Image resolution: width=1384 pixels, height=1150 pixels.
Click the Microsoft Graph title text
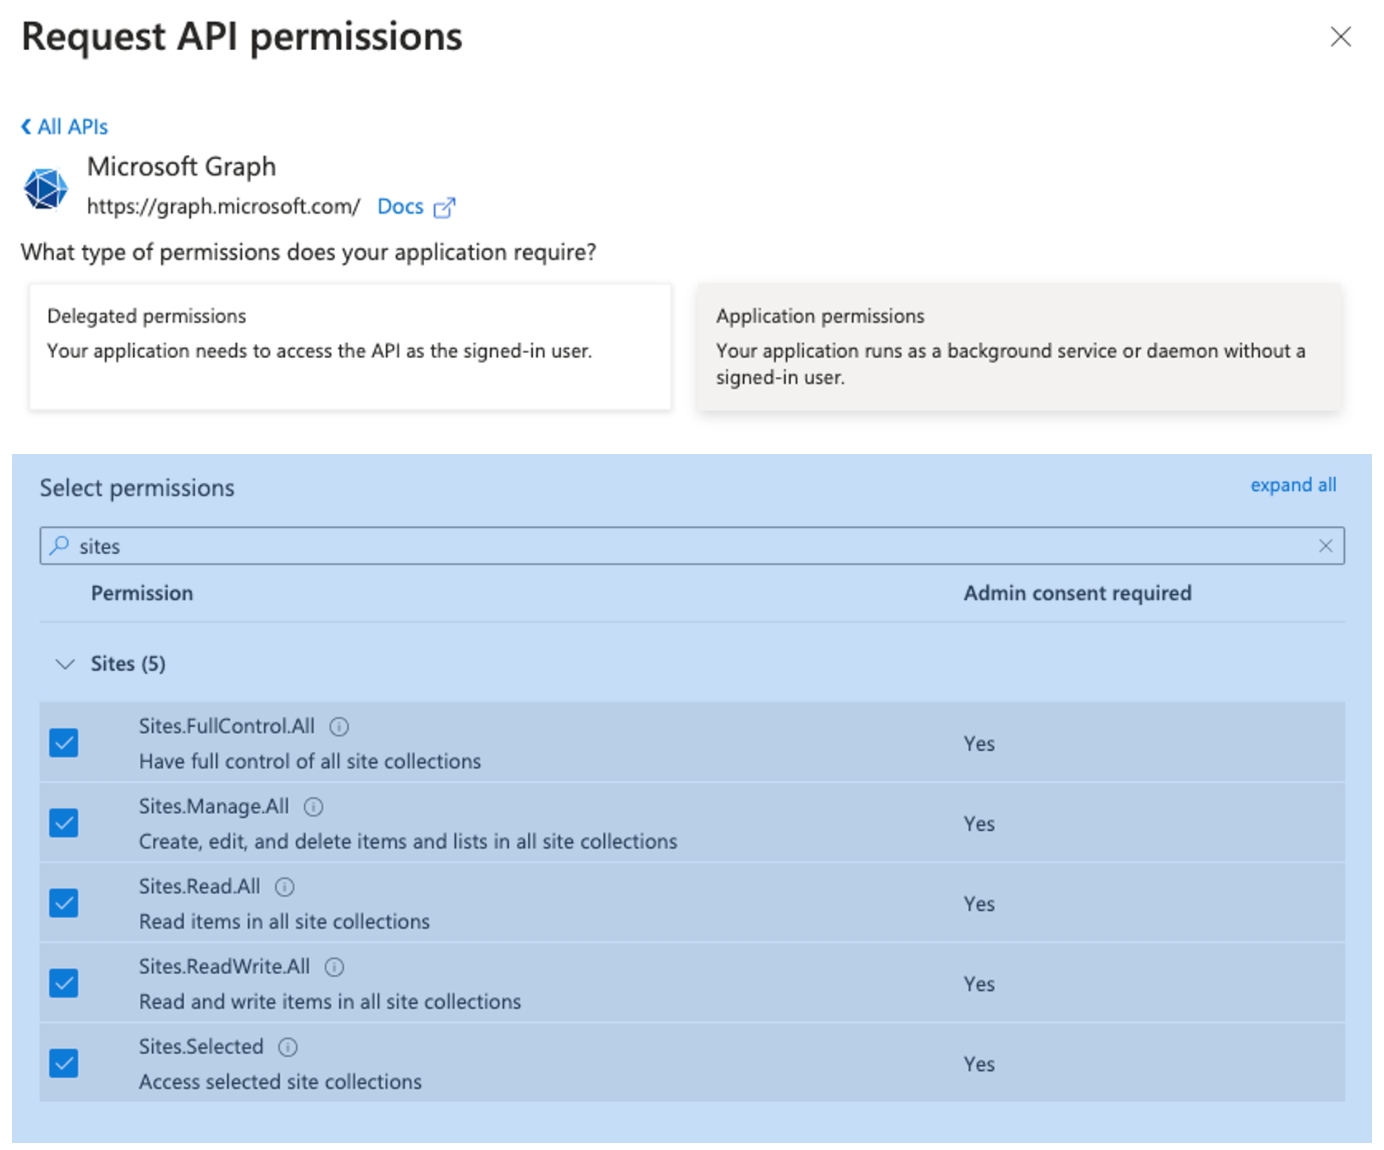pyautogui.click(x=181, y=167)
